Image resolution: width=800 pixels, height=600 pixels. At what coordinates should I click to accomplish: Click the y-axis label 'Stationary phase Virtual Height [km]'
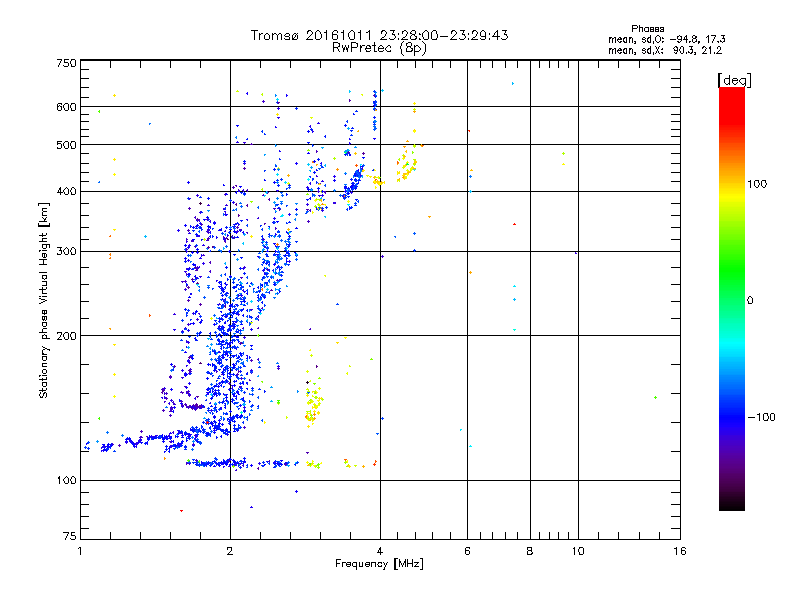(x=43, y=300)
